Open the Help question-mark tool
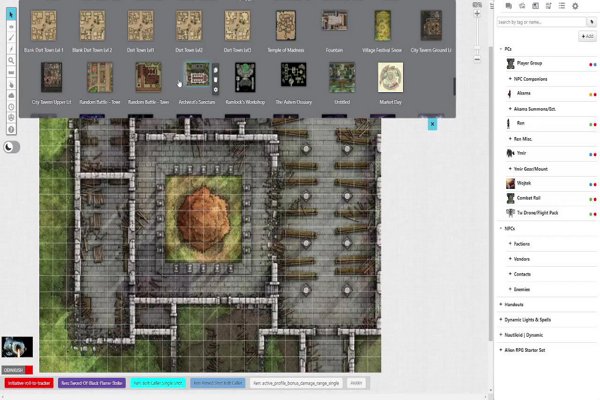The height and width of the screenshot is (400, 600). (x=11, y=129)
